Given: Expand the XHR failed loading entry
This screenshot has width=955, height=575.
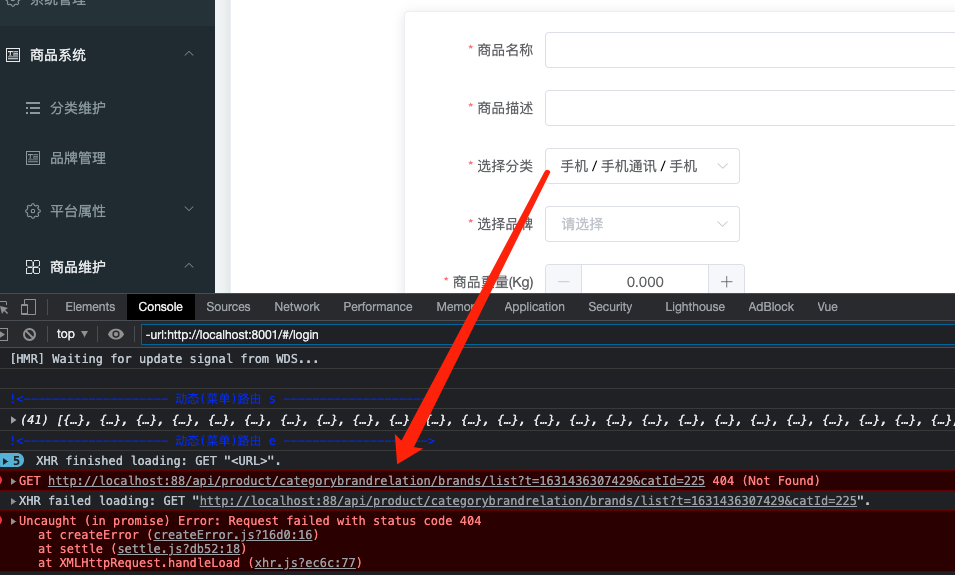Looking at the screenshot, I should [13, 501].
